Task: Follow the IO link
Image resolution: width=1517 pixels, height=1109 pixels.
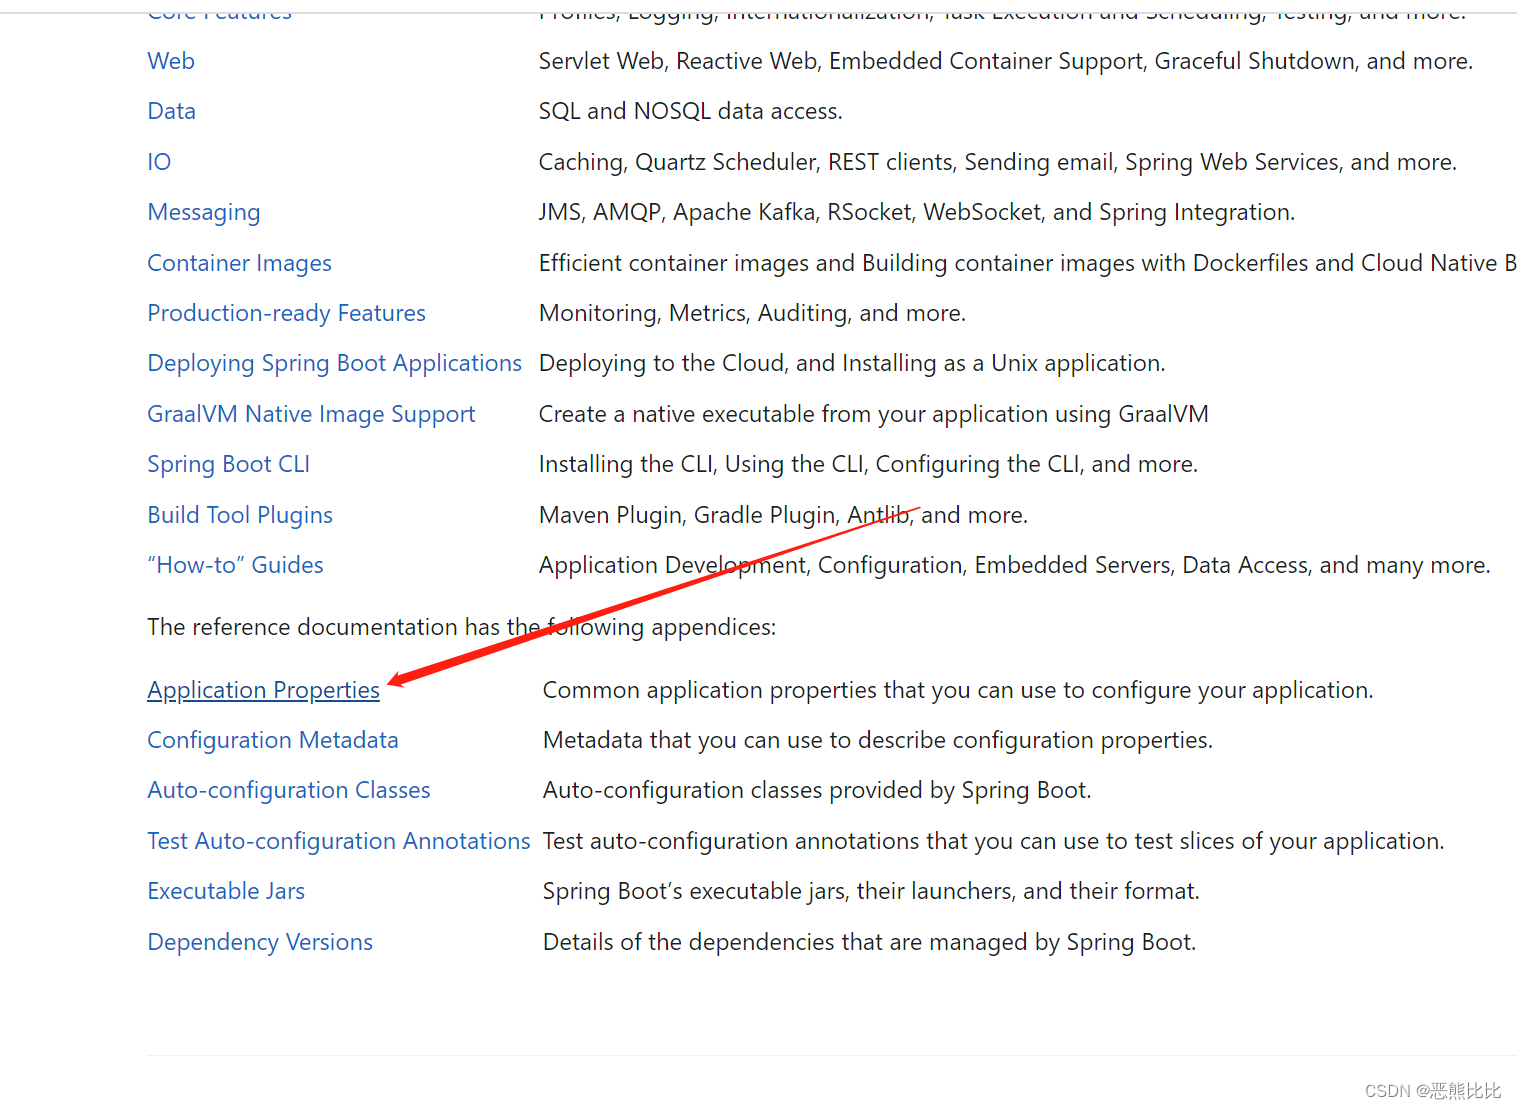Action: [159, 162]
